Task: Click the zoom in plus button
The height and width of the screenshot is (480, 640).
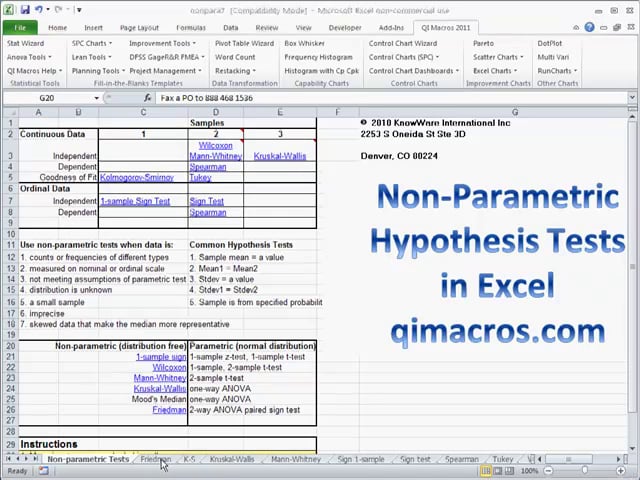Action: pyautogui.click(x=620, y=471)
